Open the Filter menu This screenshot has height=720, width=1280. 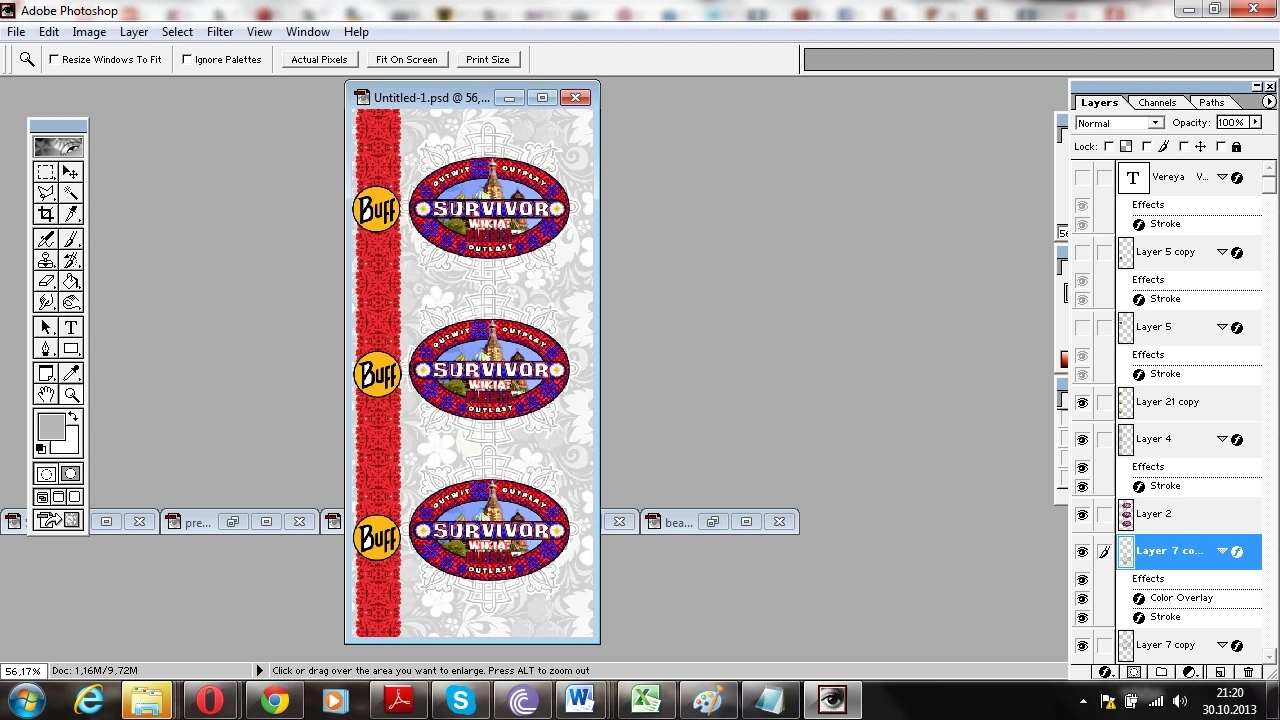(x=220, y=32)
